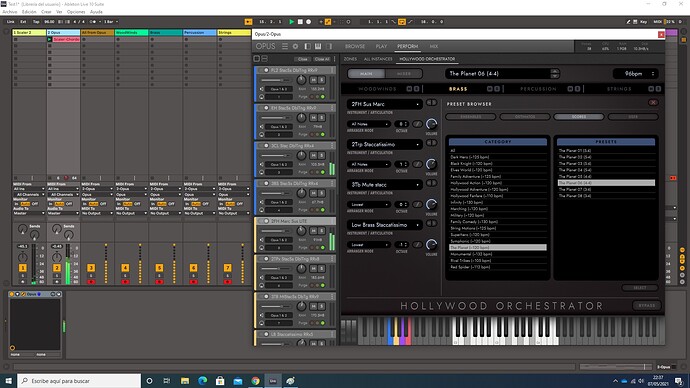Open the Zones sub-tab
The width and height of the screenshot is (690, 388).
(x=350, y=59)
